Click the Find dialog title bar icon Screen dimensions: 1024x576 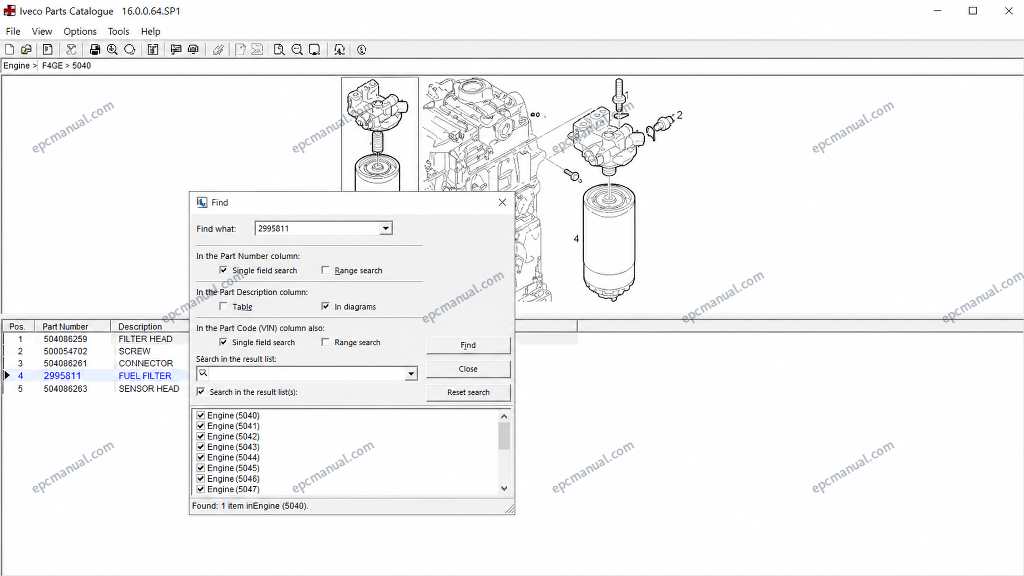click(x=202, y=202)
